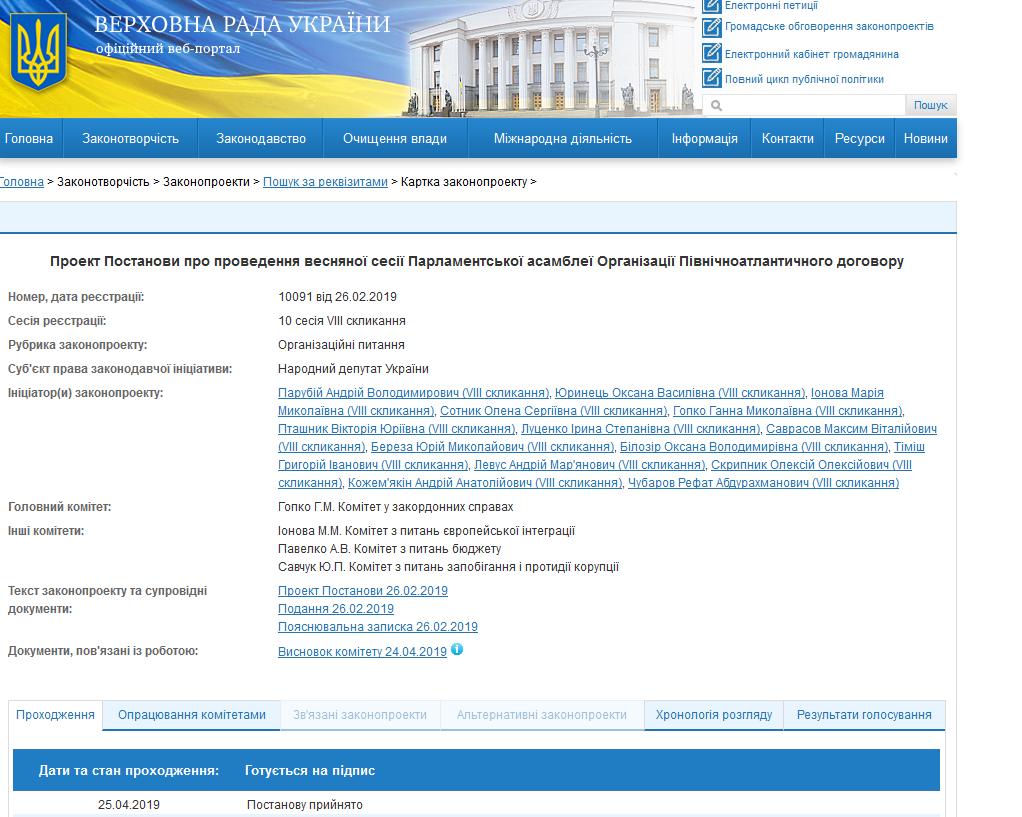Screen dimensions: 1022x817
Task: Open the Законодавство menu
Action: [261, 138]
